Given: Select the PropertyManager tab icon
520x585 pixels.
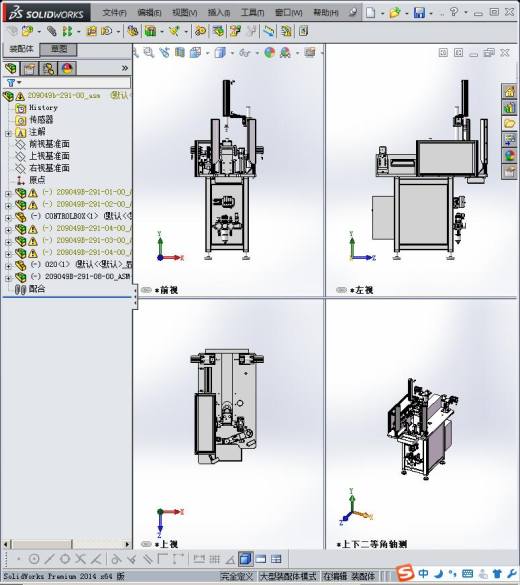Looking at the screenshot, I should pos(29,69).
